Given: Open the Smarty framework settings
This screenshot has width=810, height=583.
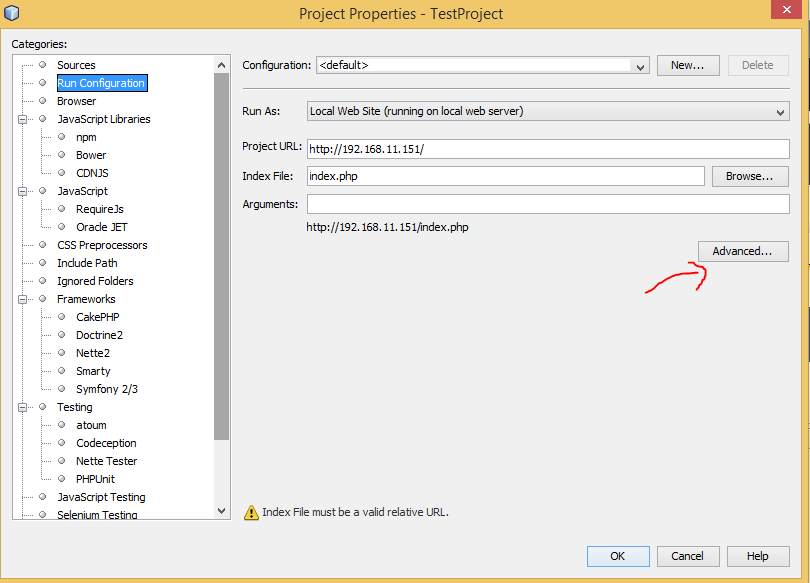Looking at the screenshot, I should pyautogui.click(x=93, y=371).
